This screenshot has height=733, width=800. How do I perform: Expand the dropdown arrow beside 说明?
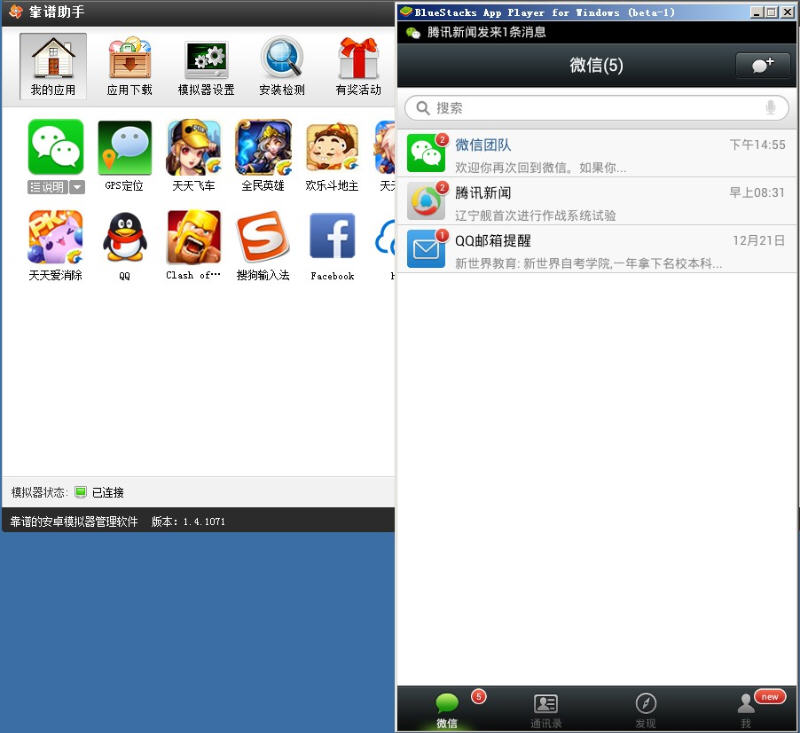coord(77,187)
